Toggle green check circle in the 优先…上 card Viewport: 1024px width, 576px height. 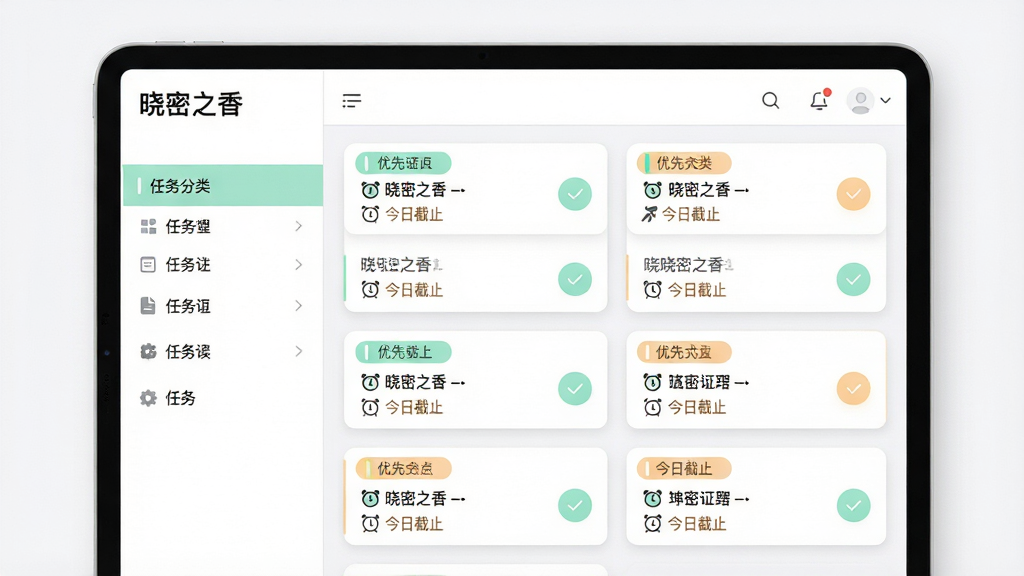coord(575,389)
